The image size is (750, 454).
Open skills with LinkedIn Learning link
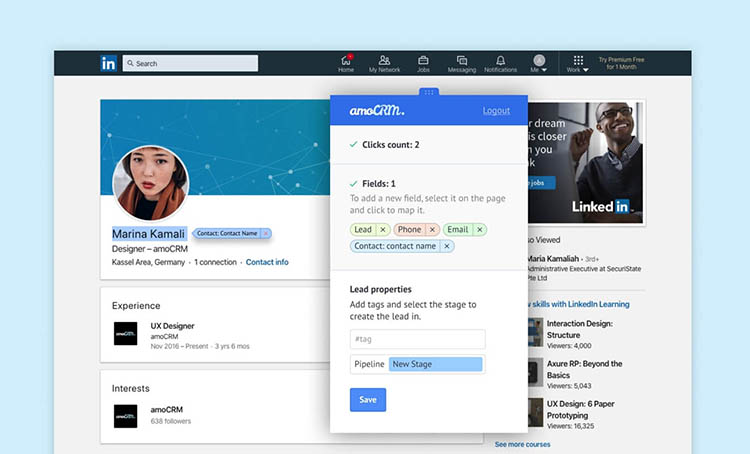(578, 304)
